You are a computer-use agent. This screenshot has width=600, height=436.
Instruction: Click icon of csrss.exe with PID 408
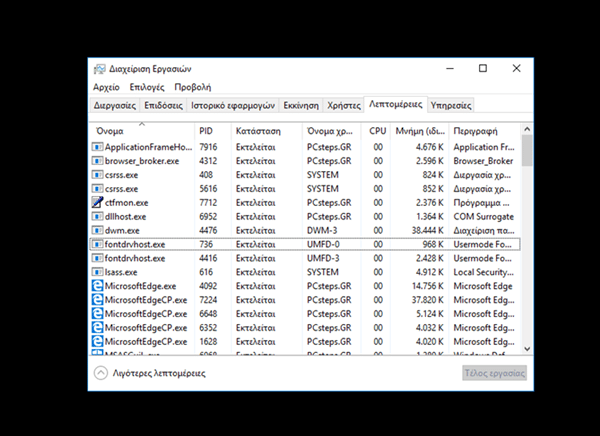(x=98, y=175)
